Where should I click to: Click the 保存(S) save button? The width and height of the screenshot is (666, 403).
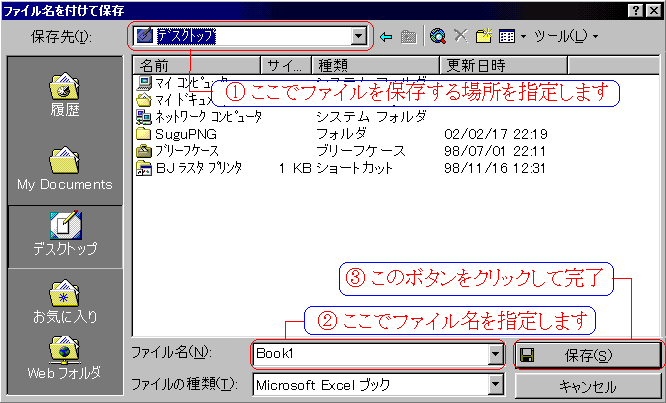[587, 354]
